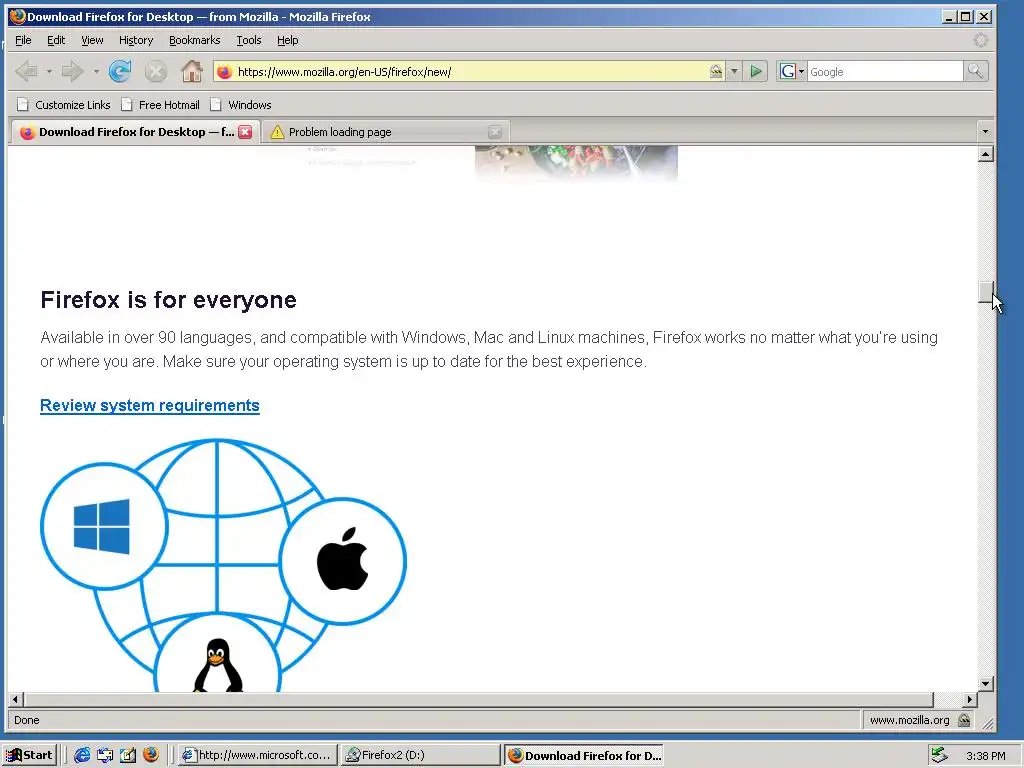Click the Firefox site icon in address bar
The height and width of the screenshot is (768, 1024).
pyautogui.click(x=224, y=72)
